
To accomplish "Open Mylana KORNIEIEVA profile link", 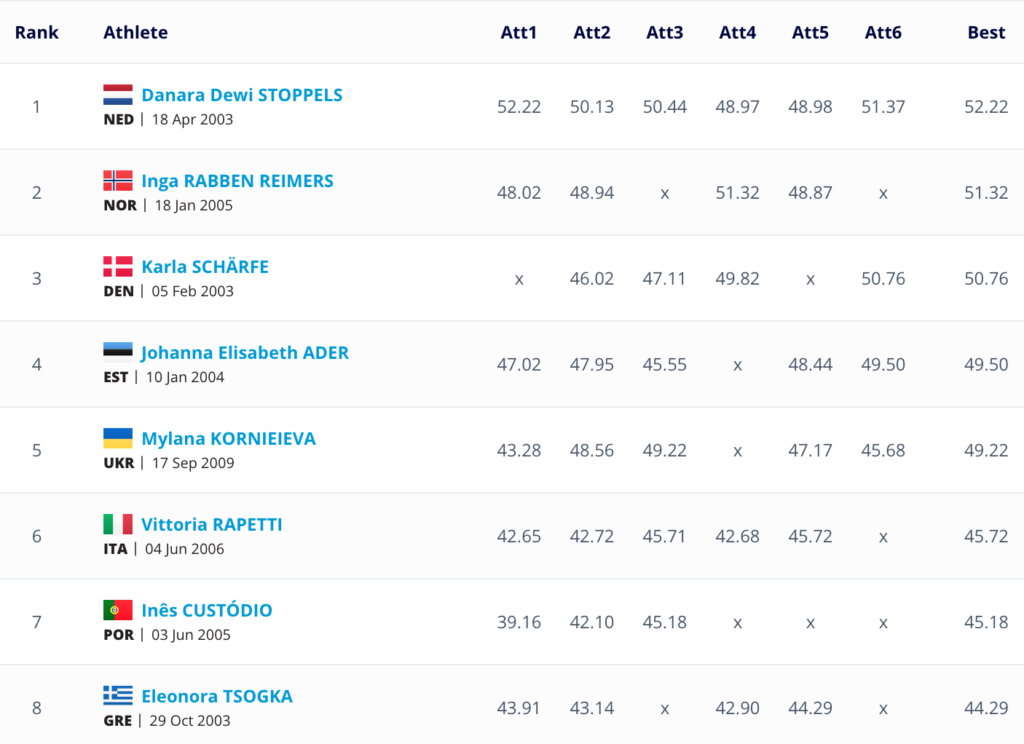I will tap(228, 439).
